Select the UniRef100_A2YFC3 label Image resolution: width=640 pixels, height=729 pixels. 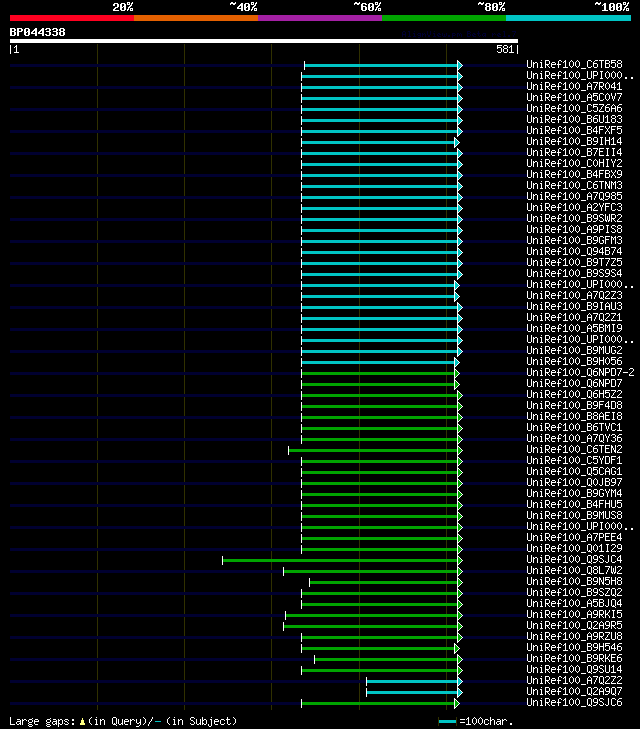[x=574, y=207]
